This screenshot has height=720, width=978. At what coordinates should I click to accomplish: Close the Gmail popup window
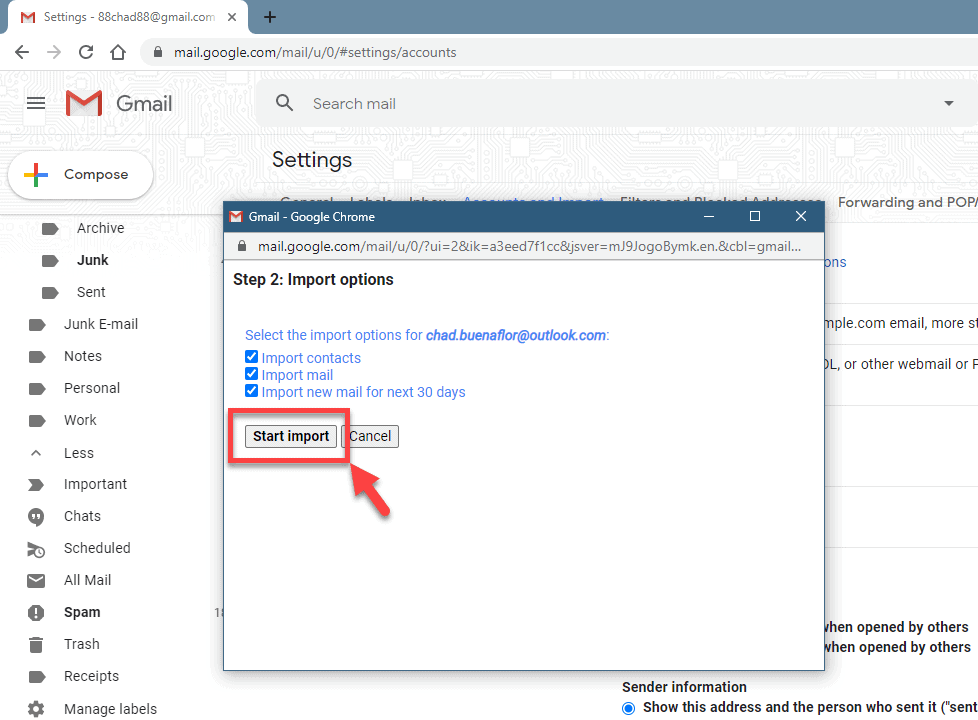tap(801, 216)
